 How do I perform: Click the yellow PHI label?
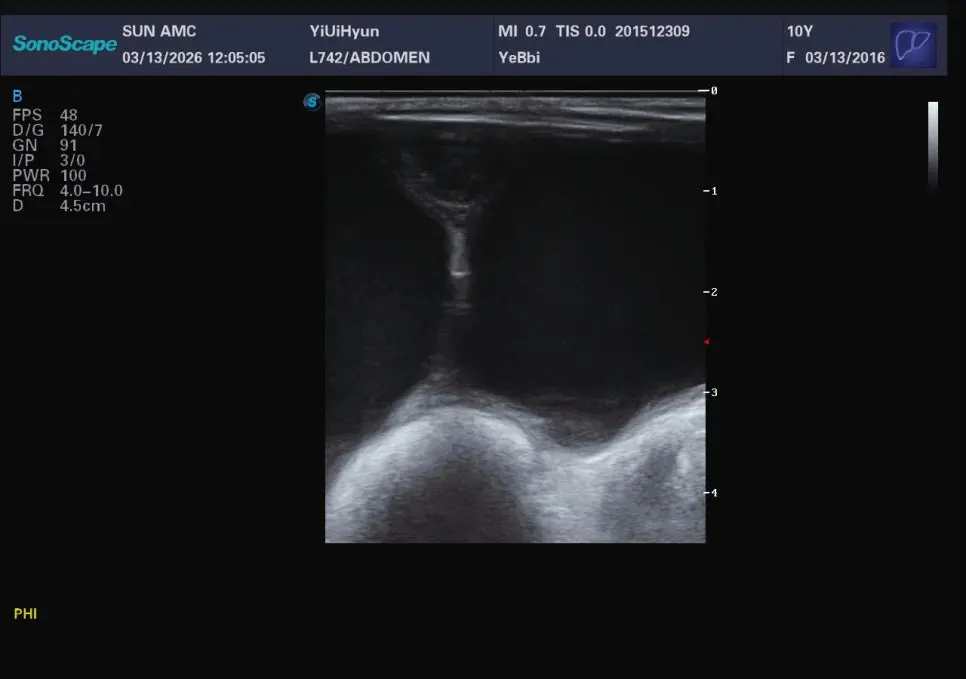click(x=25, y=614)
